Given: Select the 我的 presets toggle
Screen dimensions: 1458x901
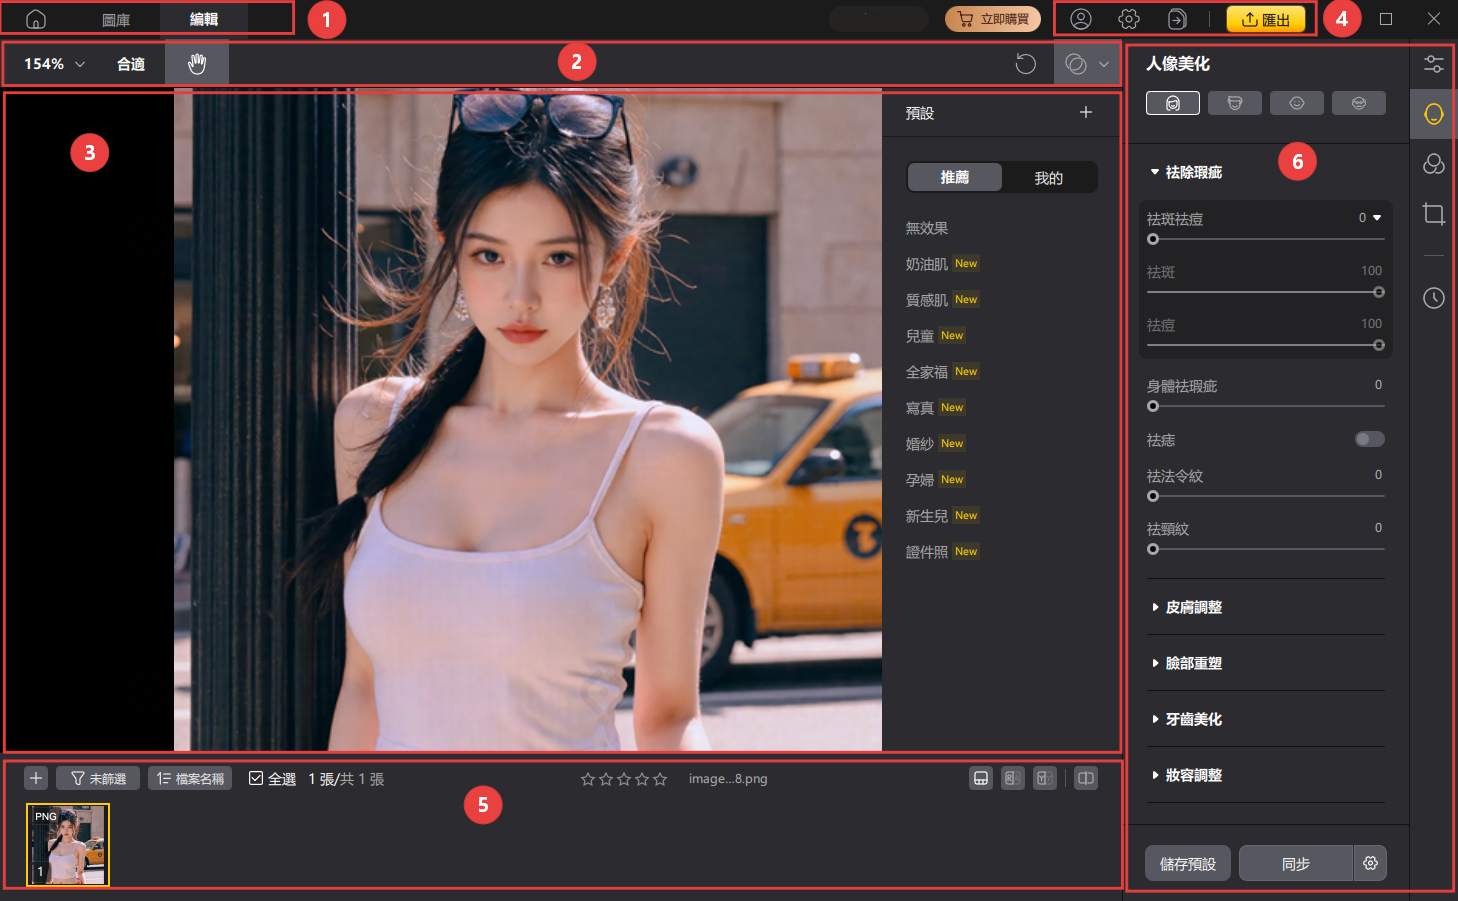Looking at the screenshot, I should pyautogui.click(x=1048, y=178).
